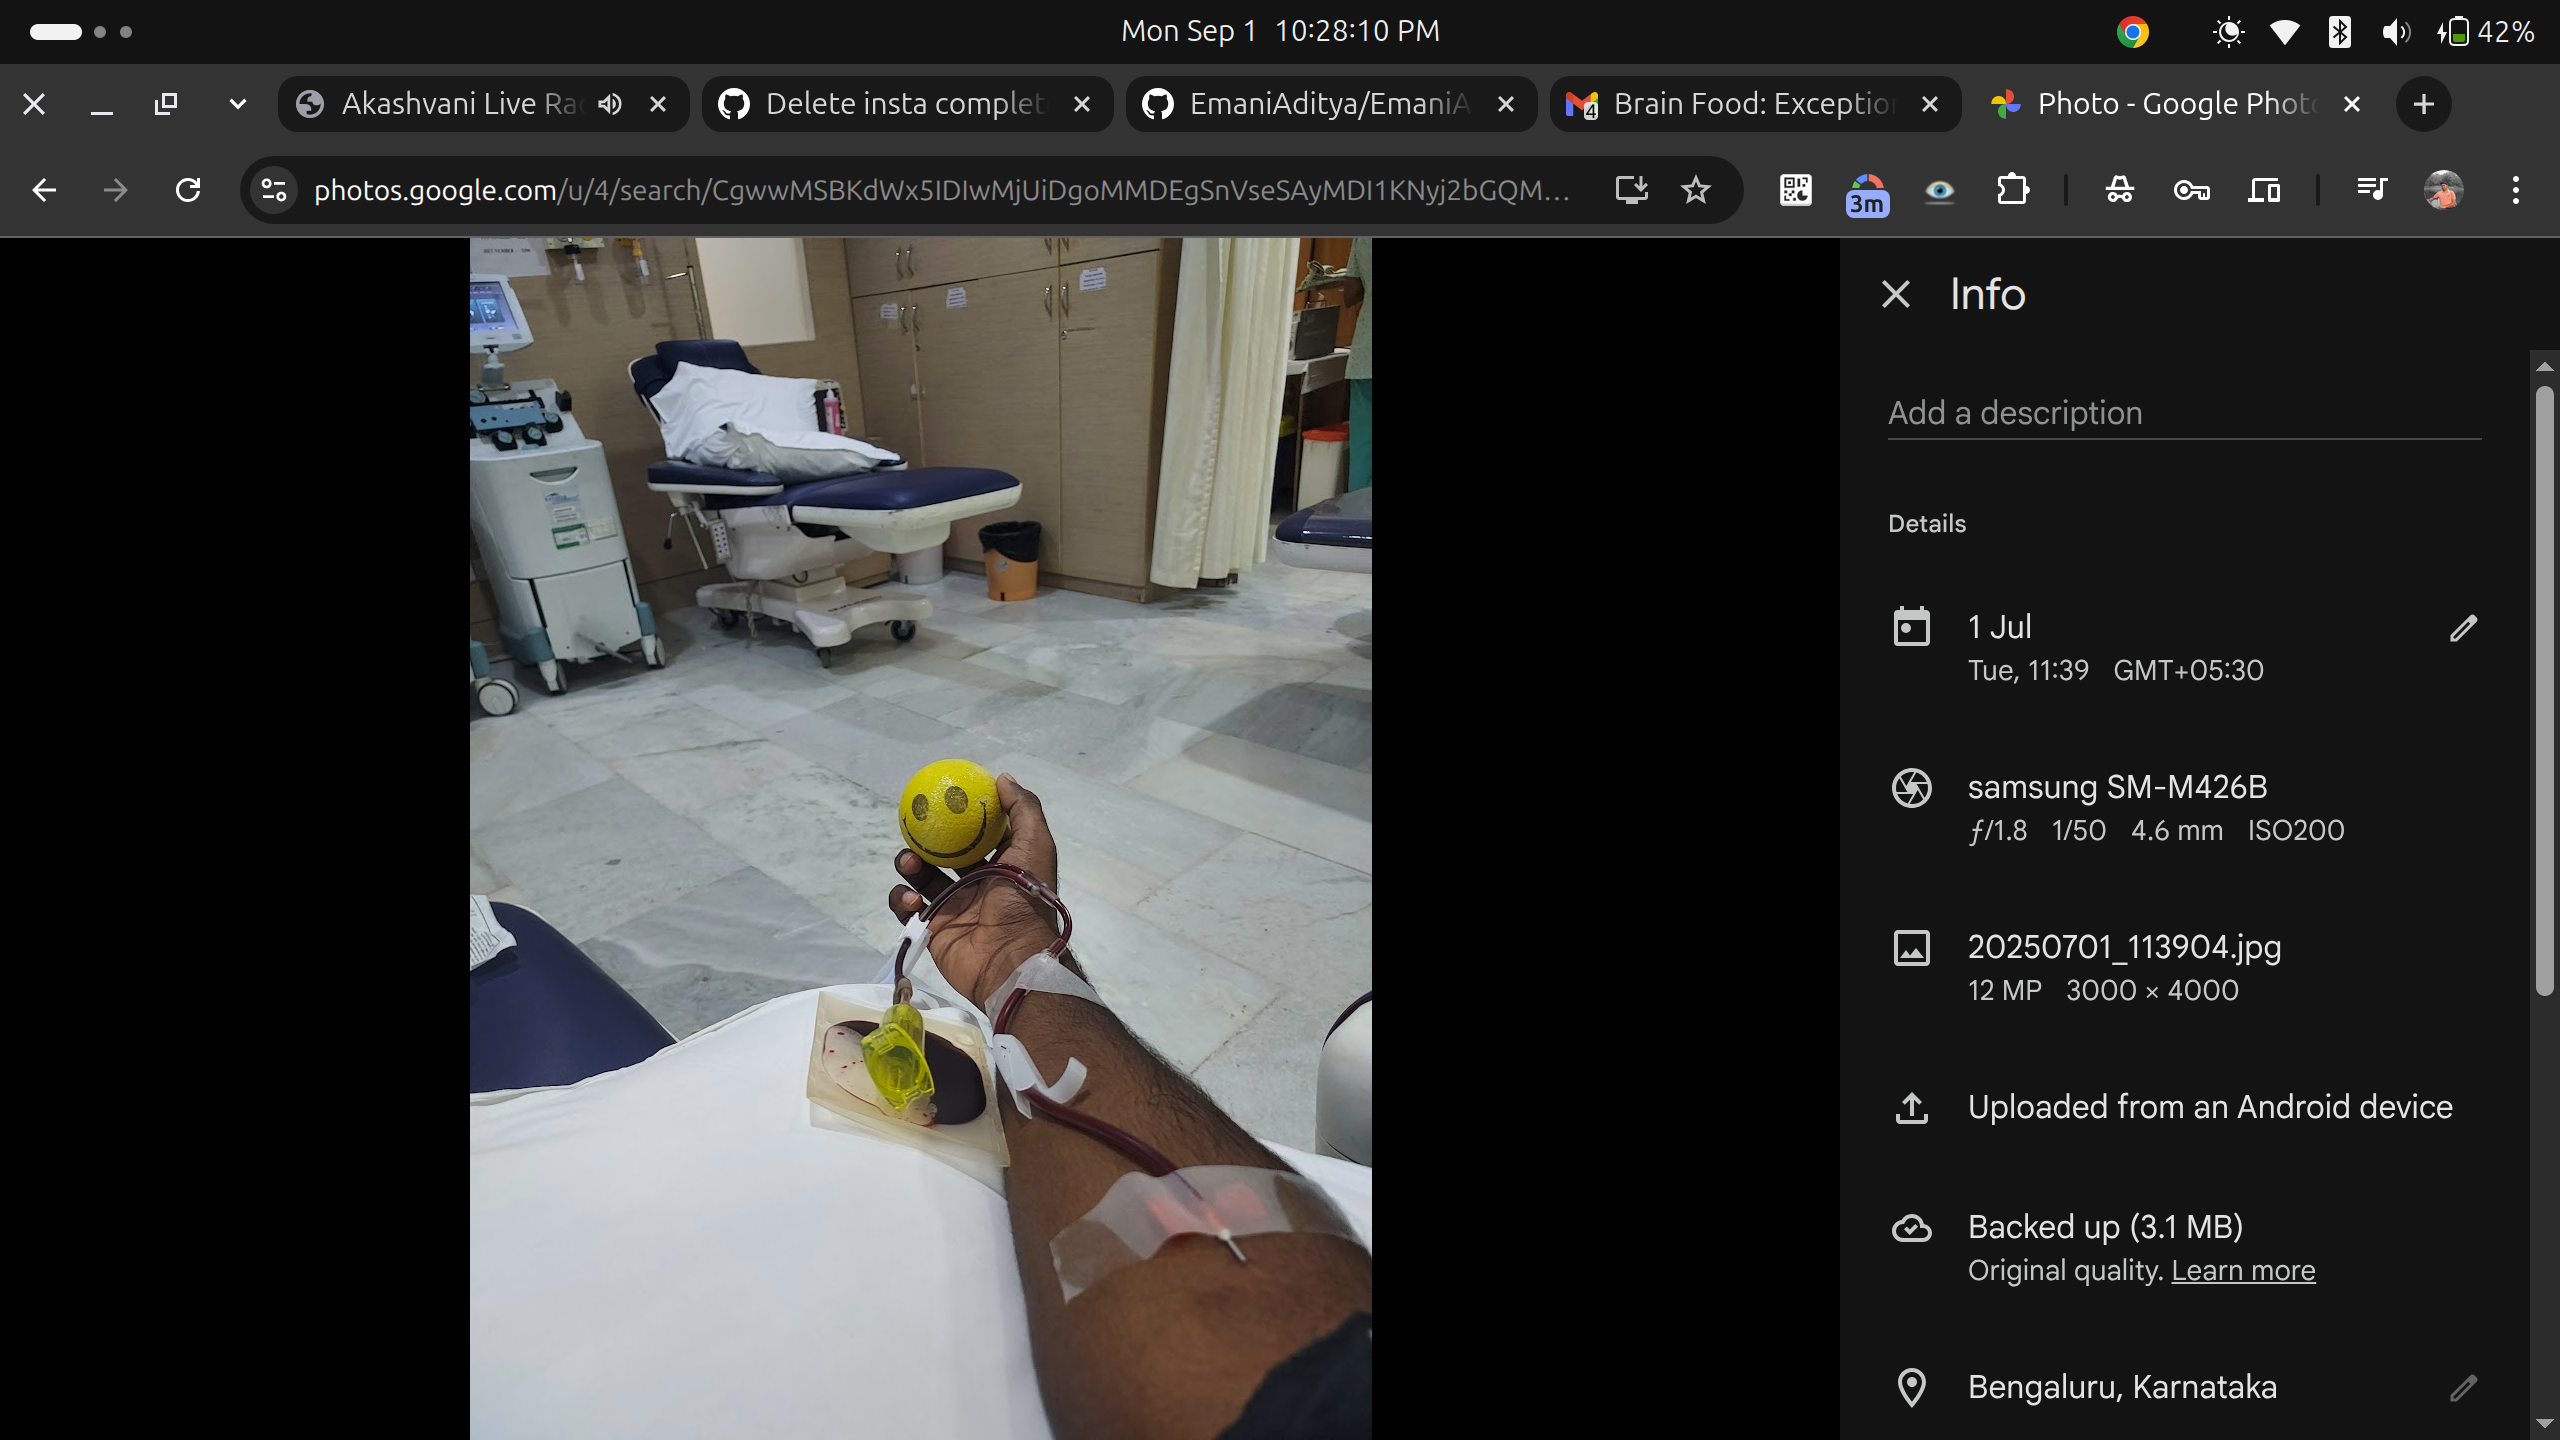Image resolution: width=2560 pixels, height=1440 pixels.
Task: Switch to the EmaniAditya GitHub tab
Action: click(1328, 103)
